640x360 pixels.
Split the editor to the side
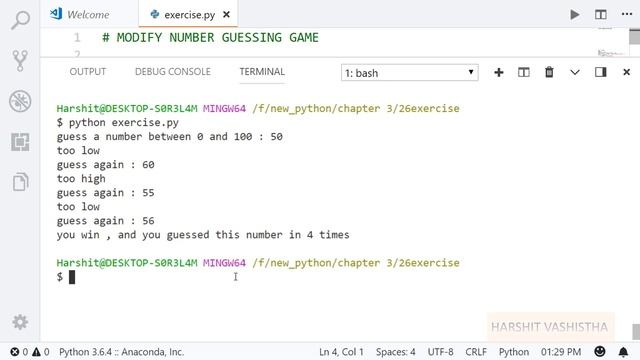pos(600,15)
